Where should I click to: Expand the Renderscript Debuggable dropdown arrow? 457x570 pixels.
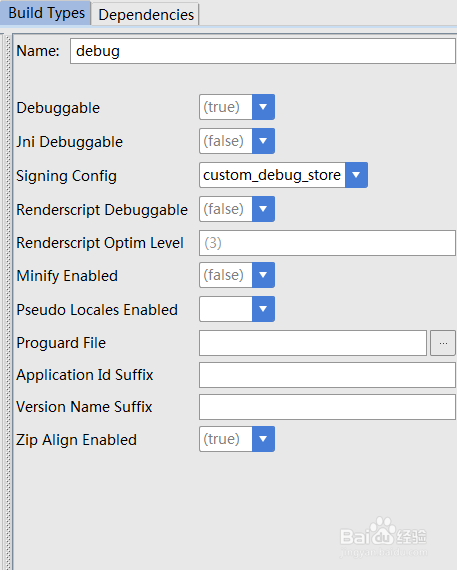263,209
